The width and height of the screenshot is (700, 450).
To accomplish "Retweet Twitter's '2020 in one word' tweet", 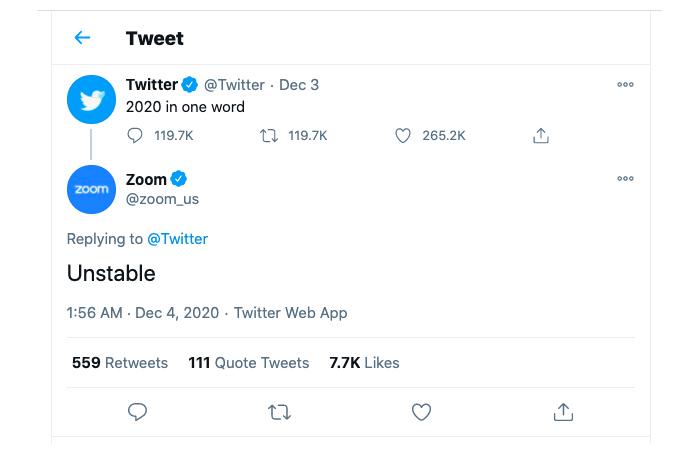I will [269, 135].
